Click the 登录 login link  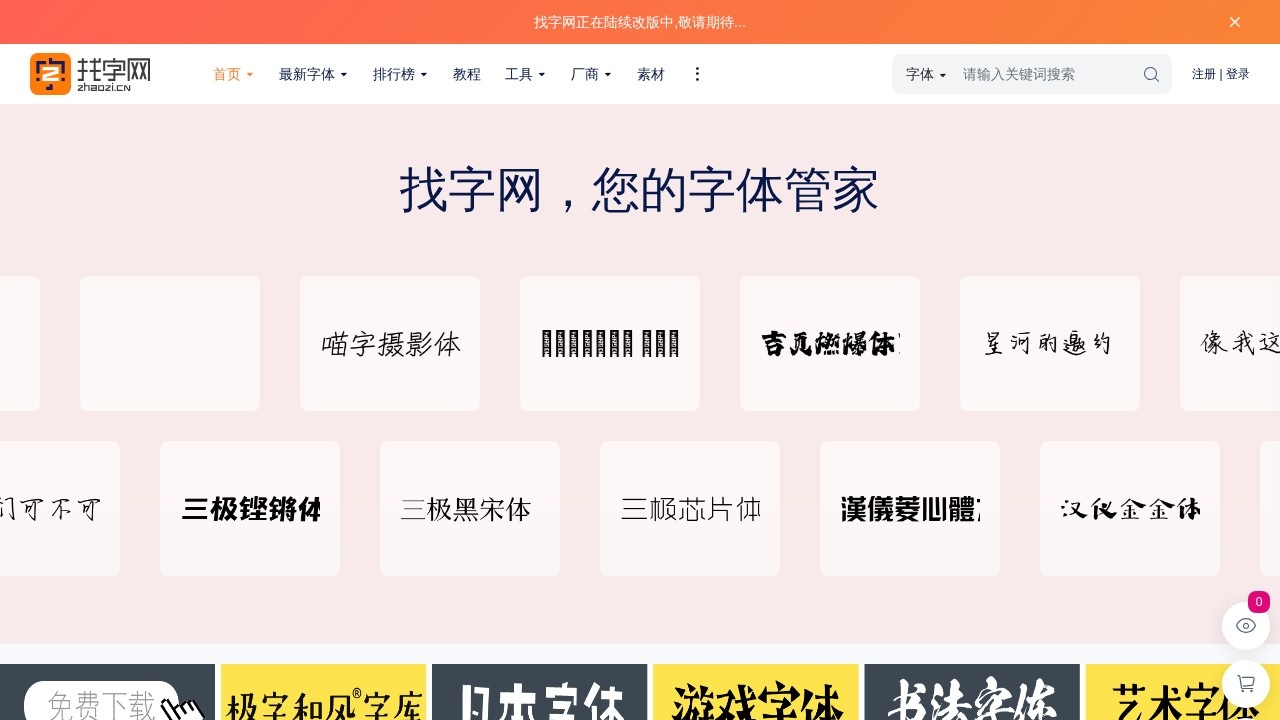(1238, 74)
